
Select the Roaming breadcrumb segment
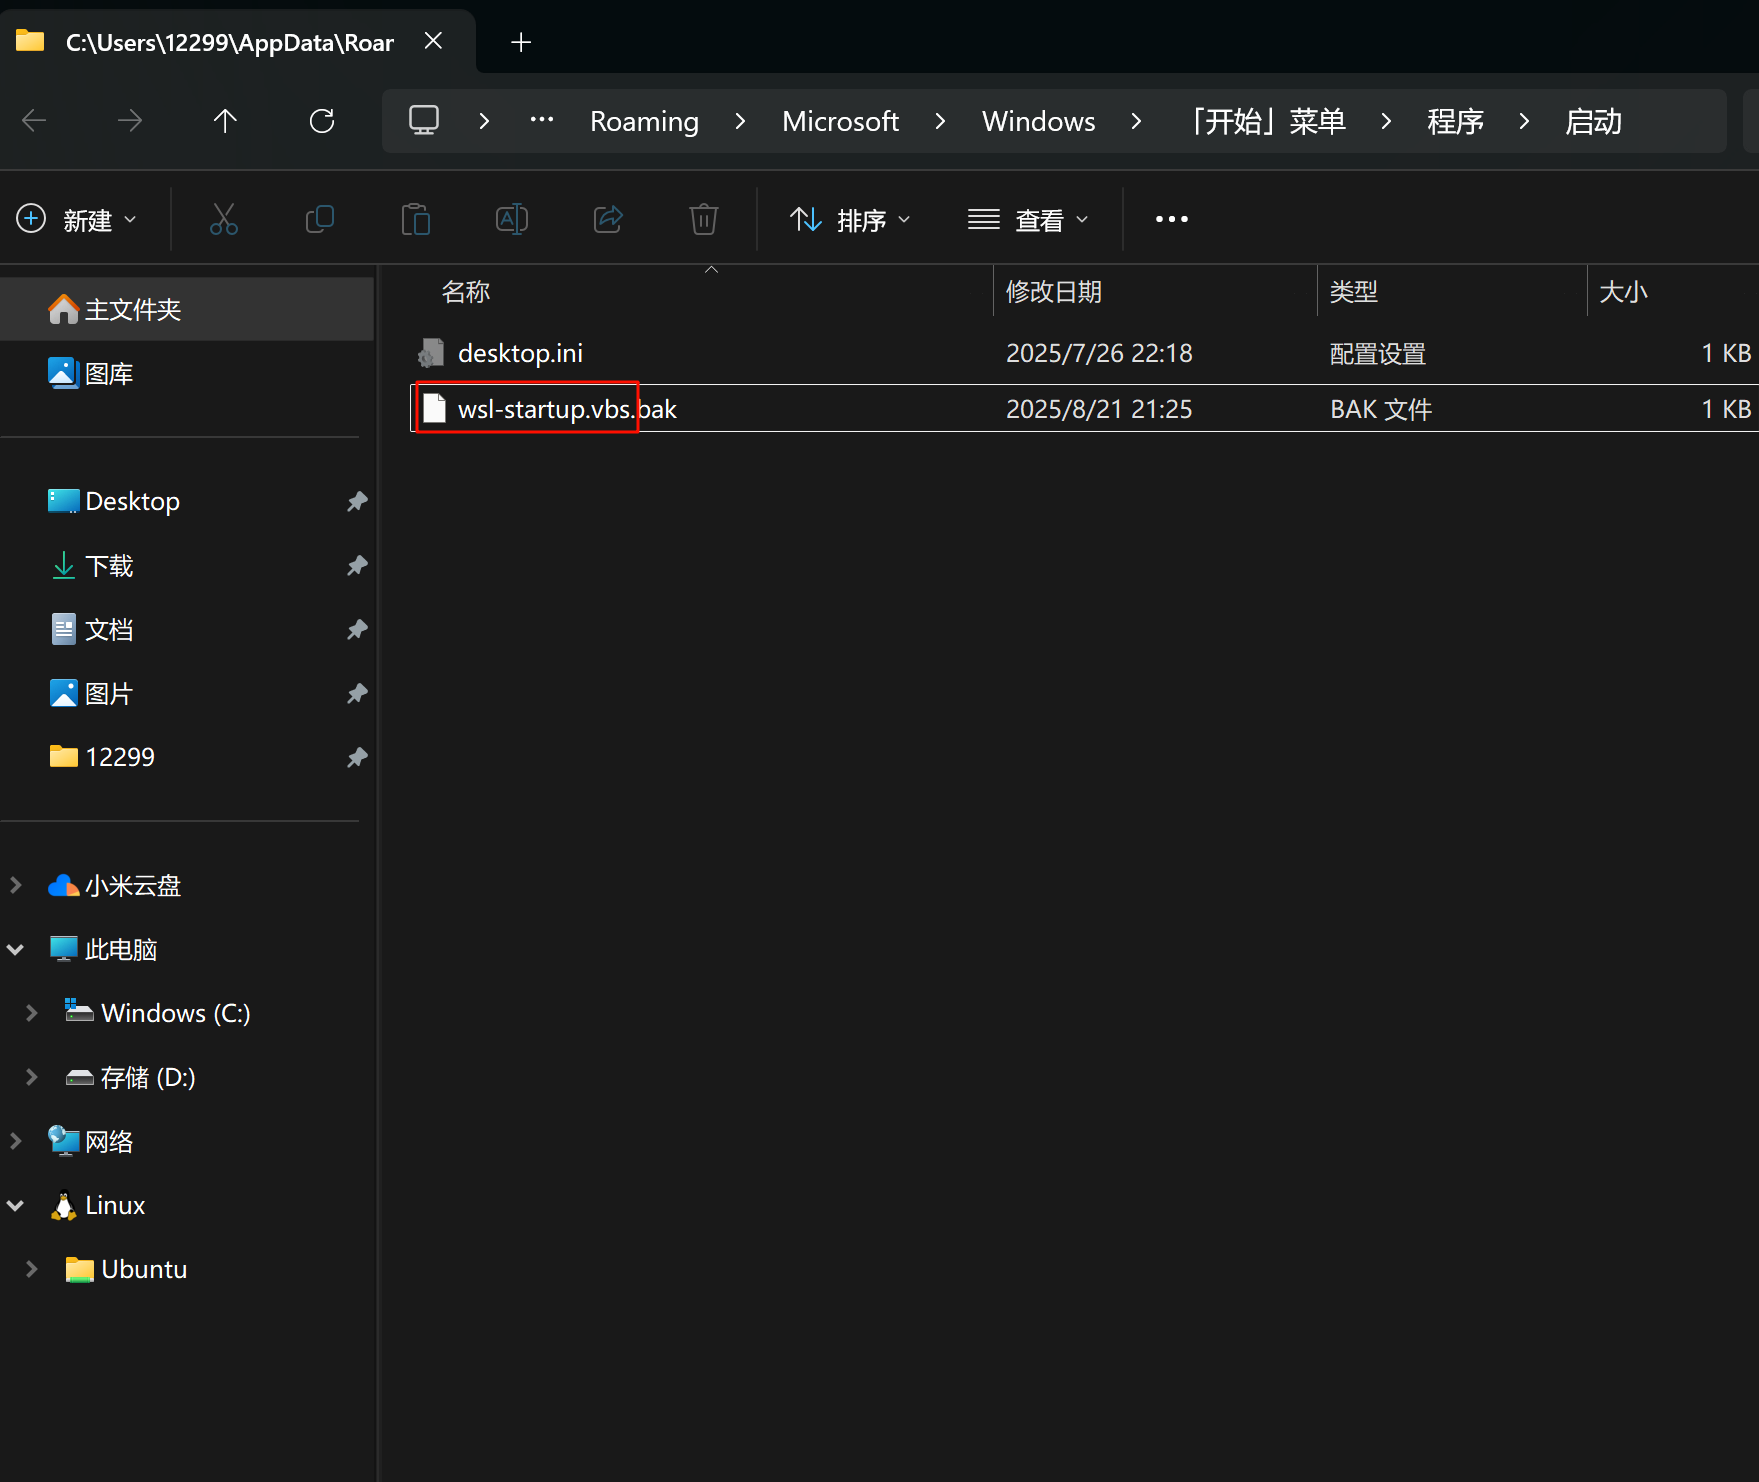[644, 121]
